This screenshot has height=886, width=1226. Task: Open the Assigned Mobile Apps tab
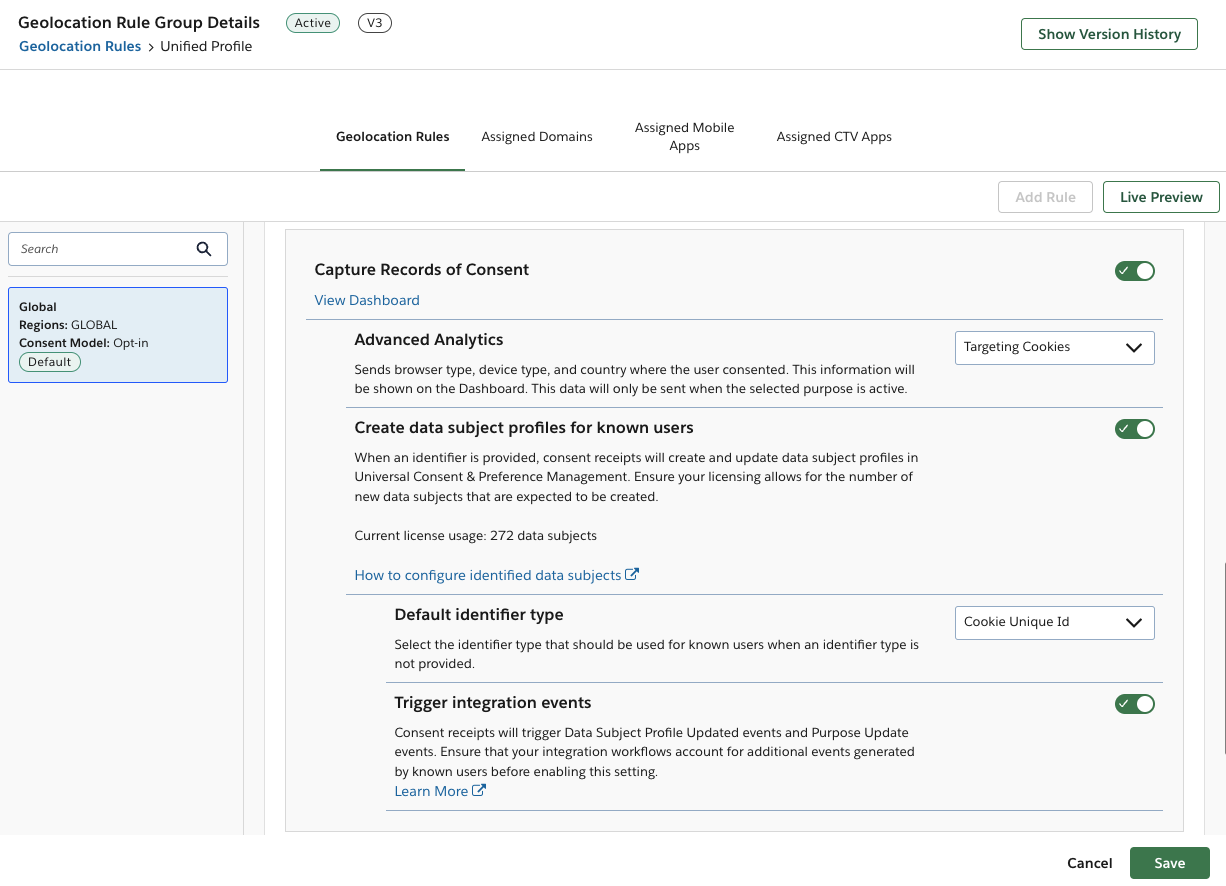coord(684,136)
